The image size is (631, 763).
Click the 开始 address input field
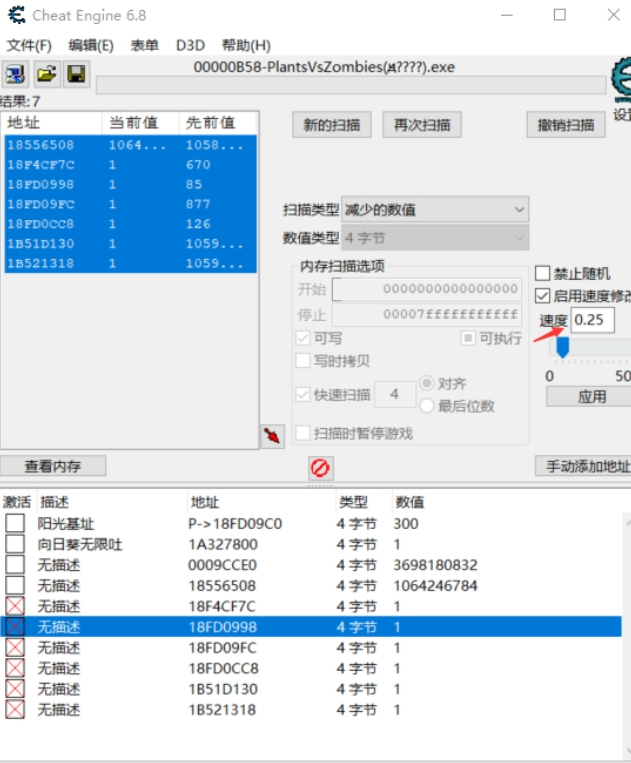click(x=427, y=289)
